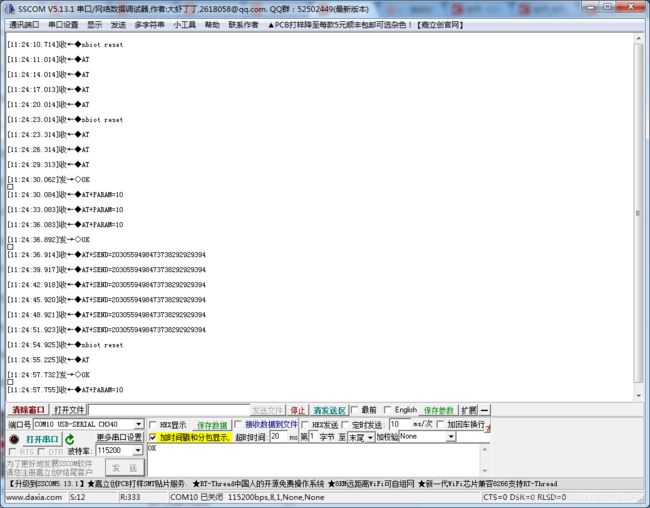The width and height of the screenshot is (650, 508).
Task: Click the greyed 发送文件 button
Action: (268, 411)
